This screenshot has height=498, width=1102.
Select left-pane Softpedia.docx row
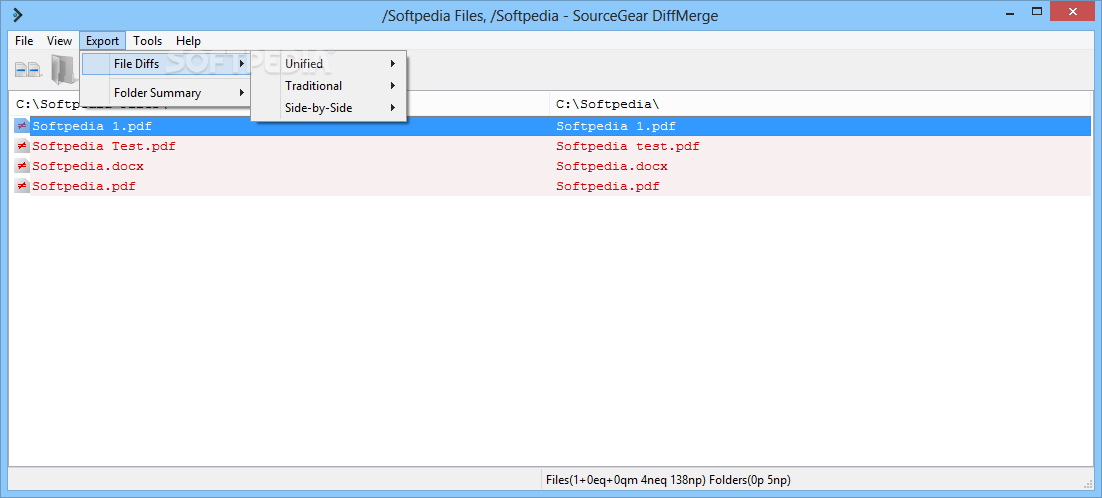(x=88, y=166)
